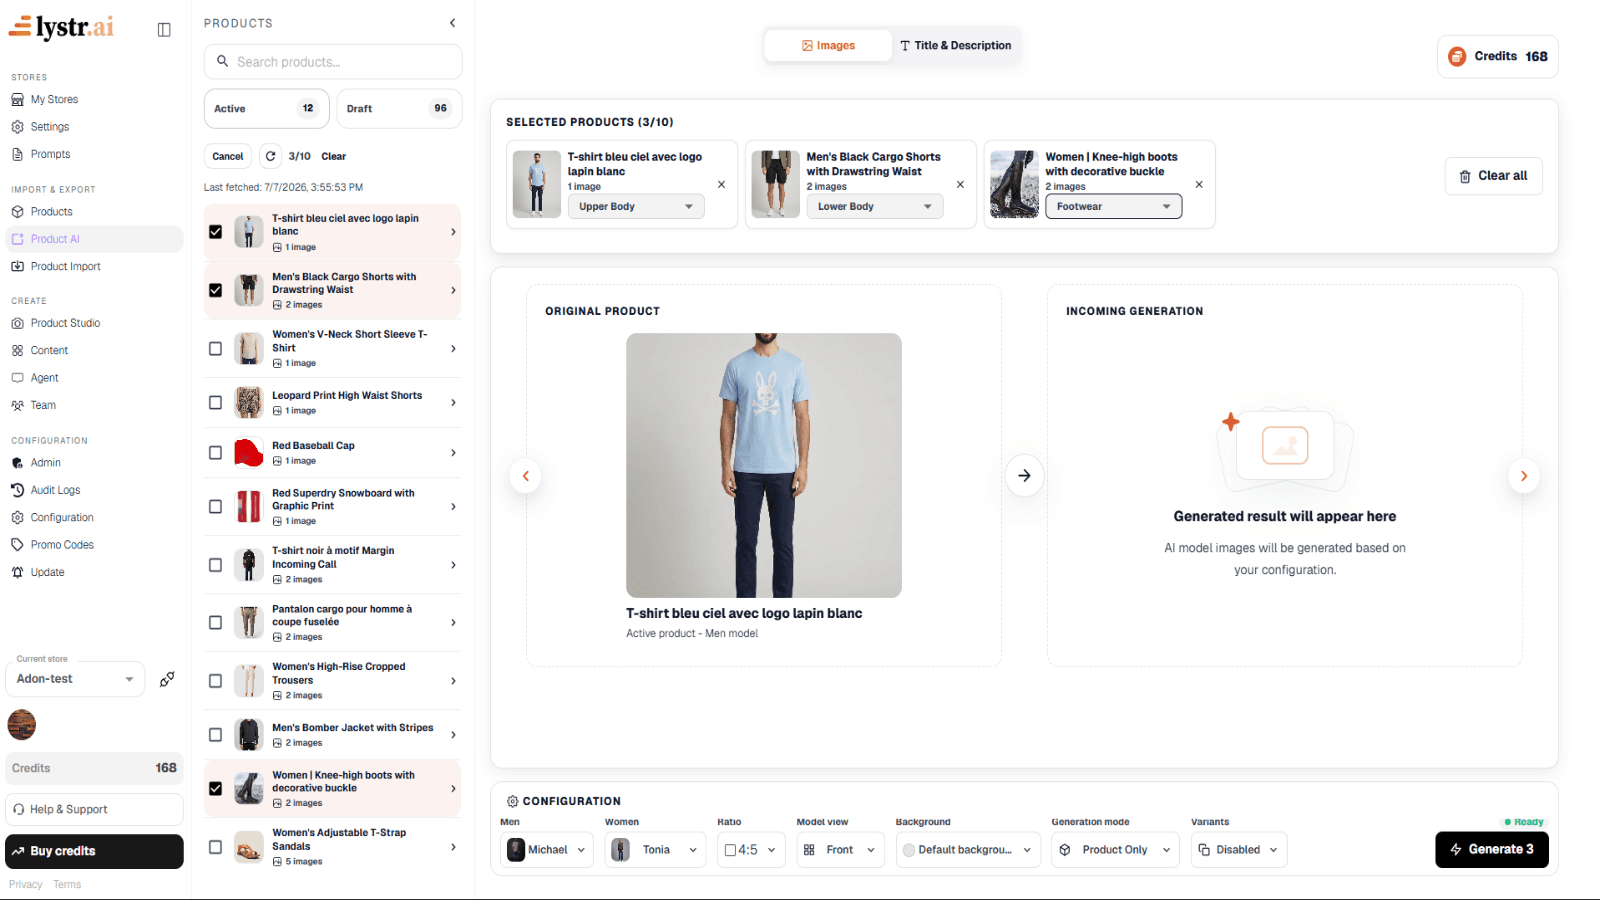Click Clear link next to 3/10
This screenshot has width=1600, height=900.
click(333, 157)
